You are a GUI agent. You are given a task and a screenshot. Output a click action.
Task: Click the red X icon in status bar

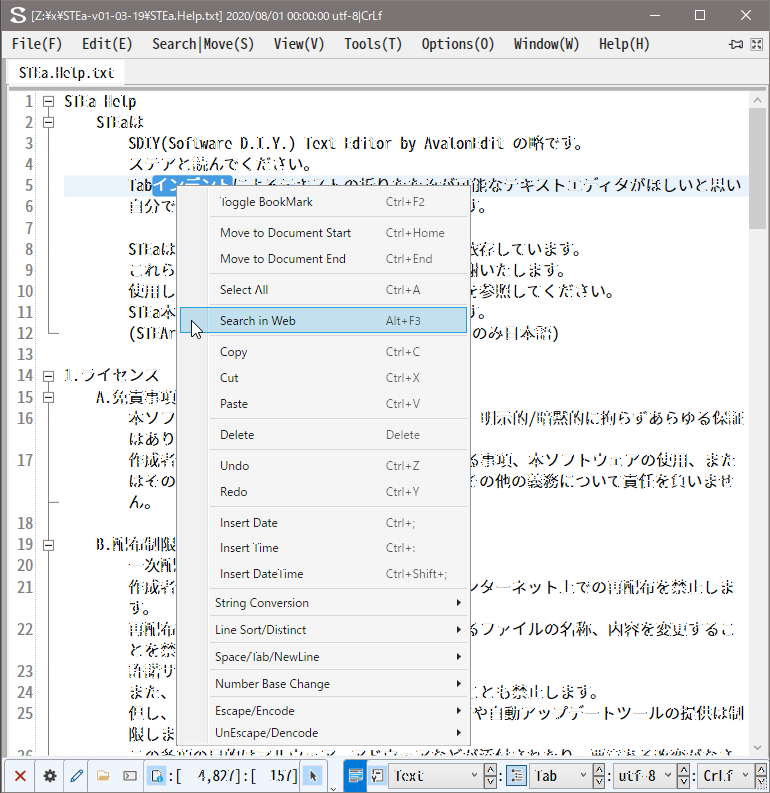[x=20, y=775]
